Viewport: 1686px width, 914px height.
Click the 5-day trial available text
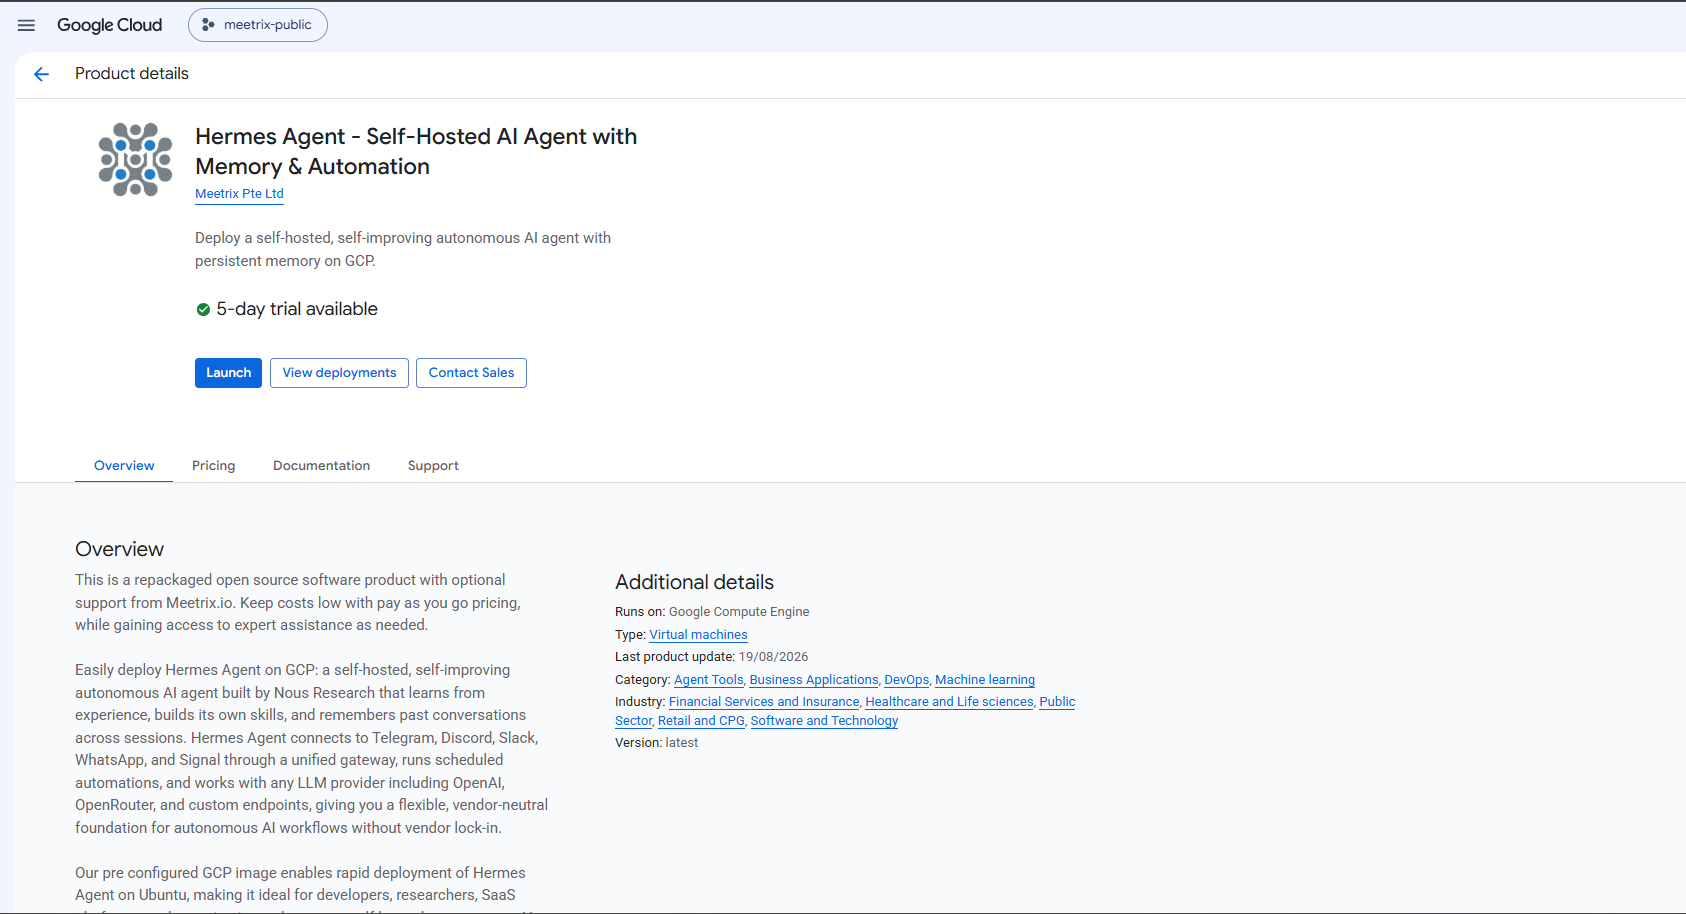click(297, 310)
